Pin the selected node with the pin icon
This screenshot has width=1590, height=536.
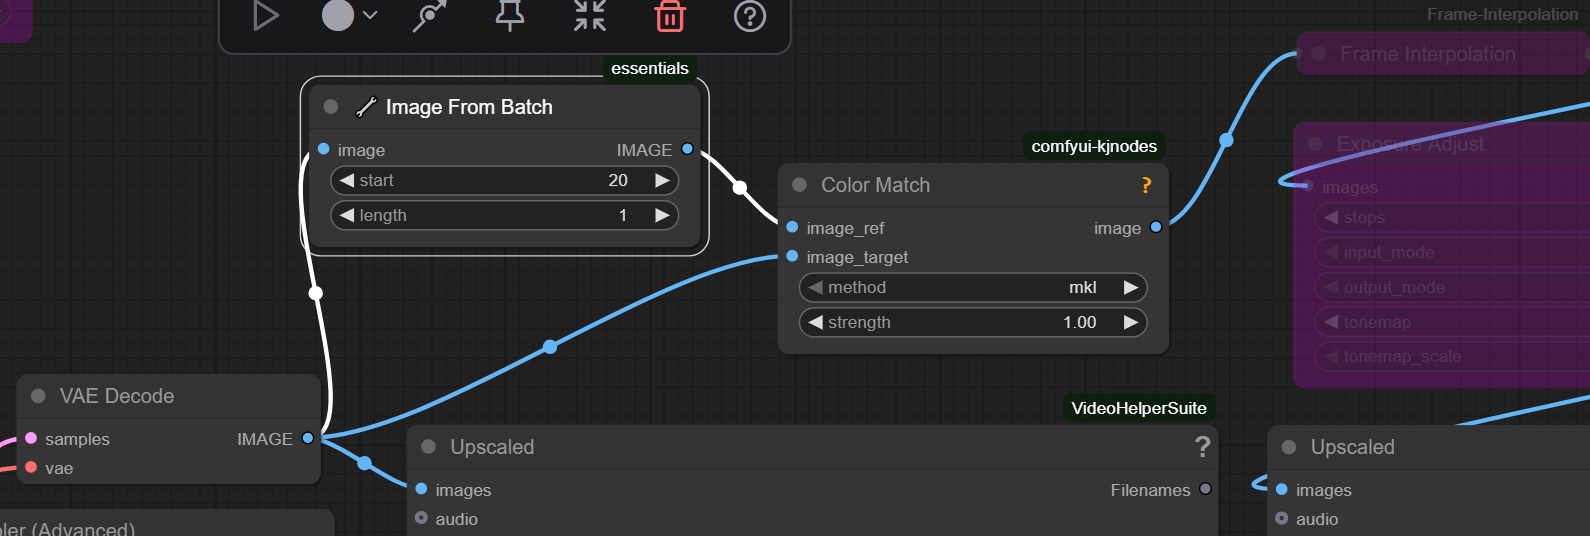point(510,16)
